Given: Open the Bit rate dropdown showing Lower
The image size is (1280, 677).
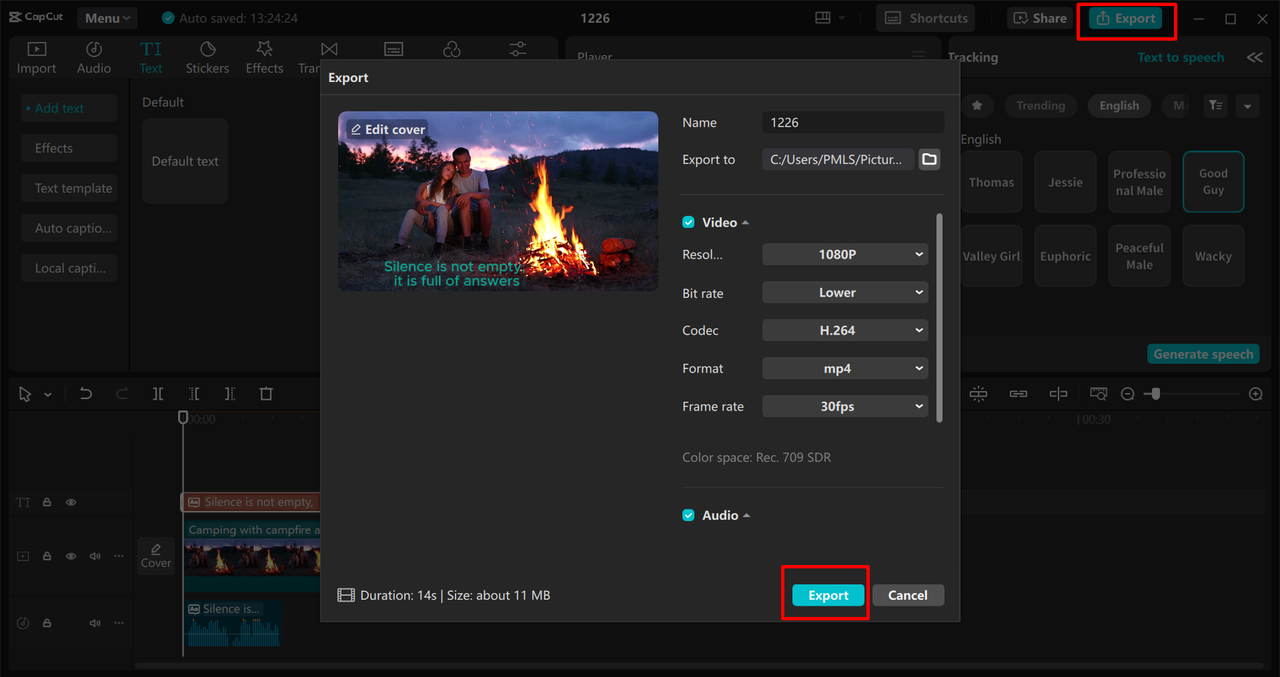Looking at the screenshot, I should [x=845, y=292].
